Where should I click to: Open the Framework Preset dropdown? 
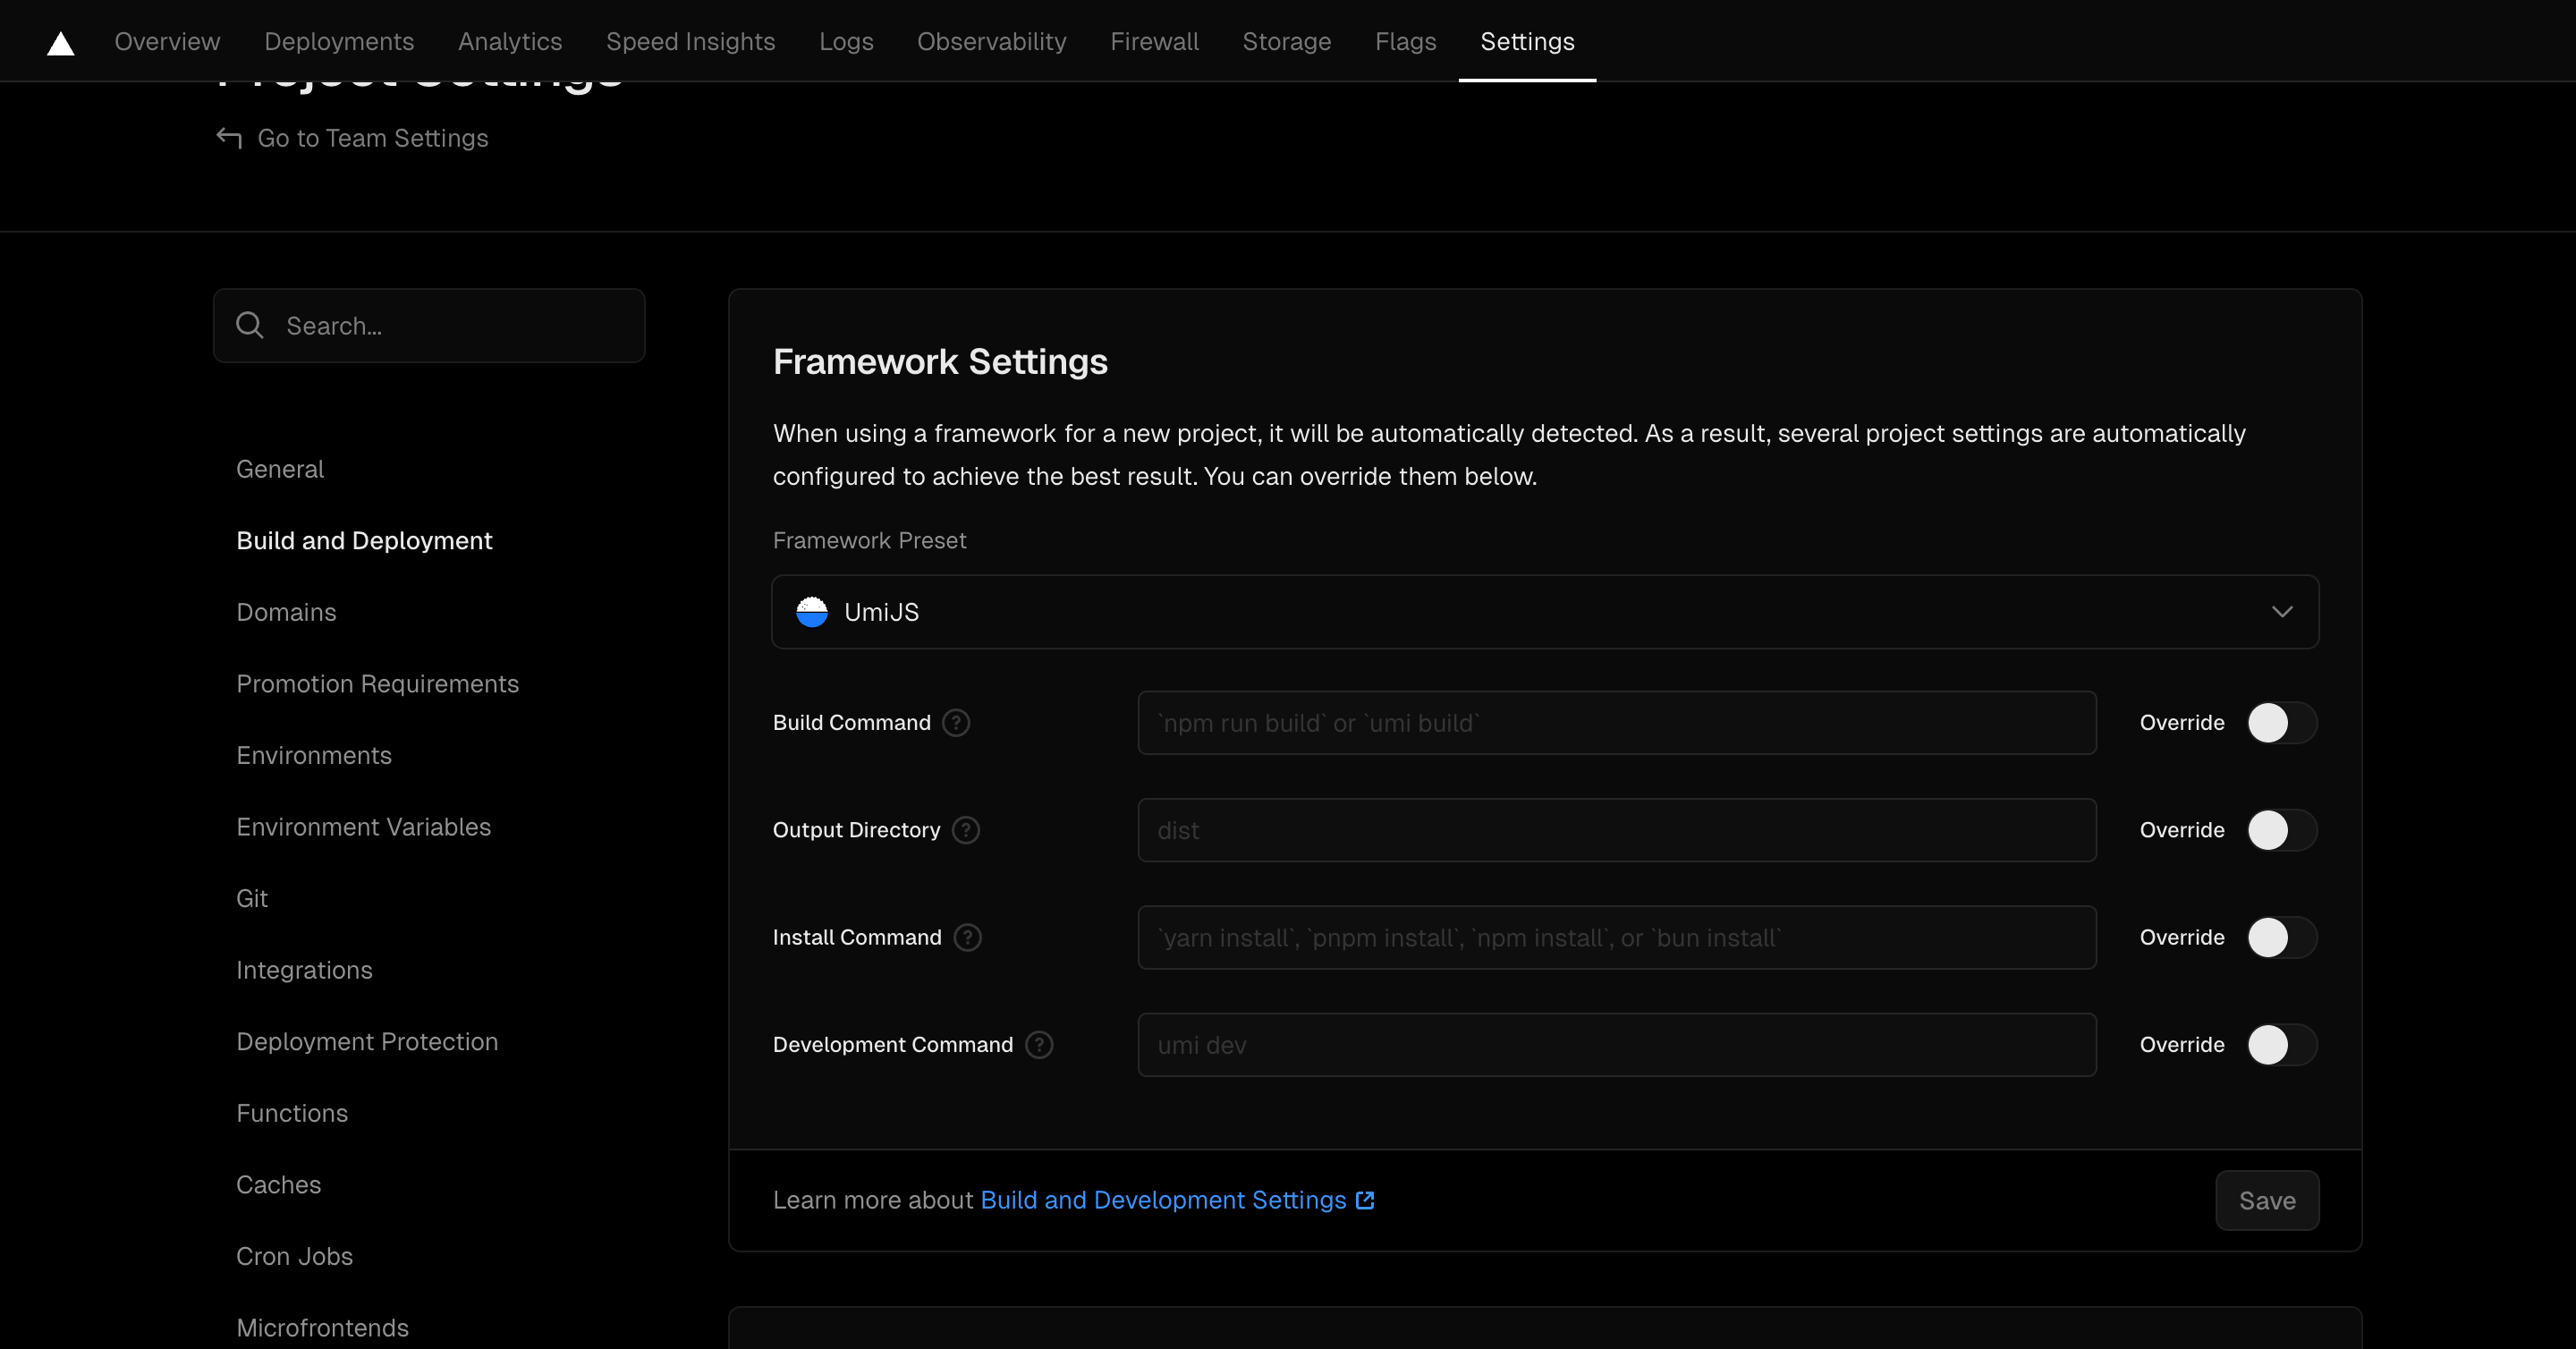coord(1543,612)
